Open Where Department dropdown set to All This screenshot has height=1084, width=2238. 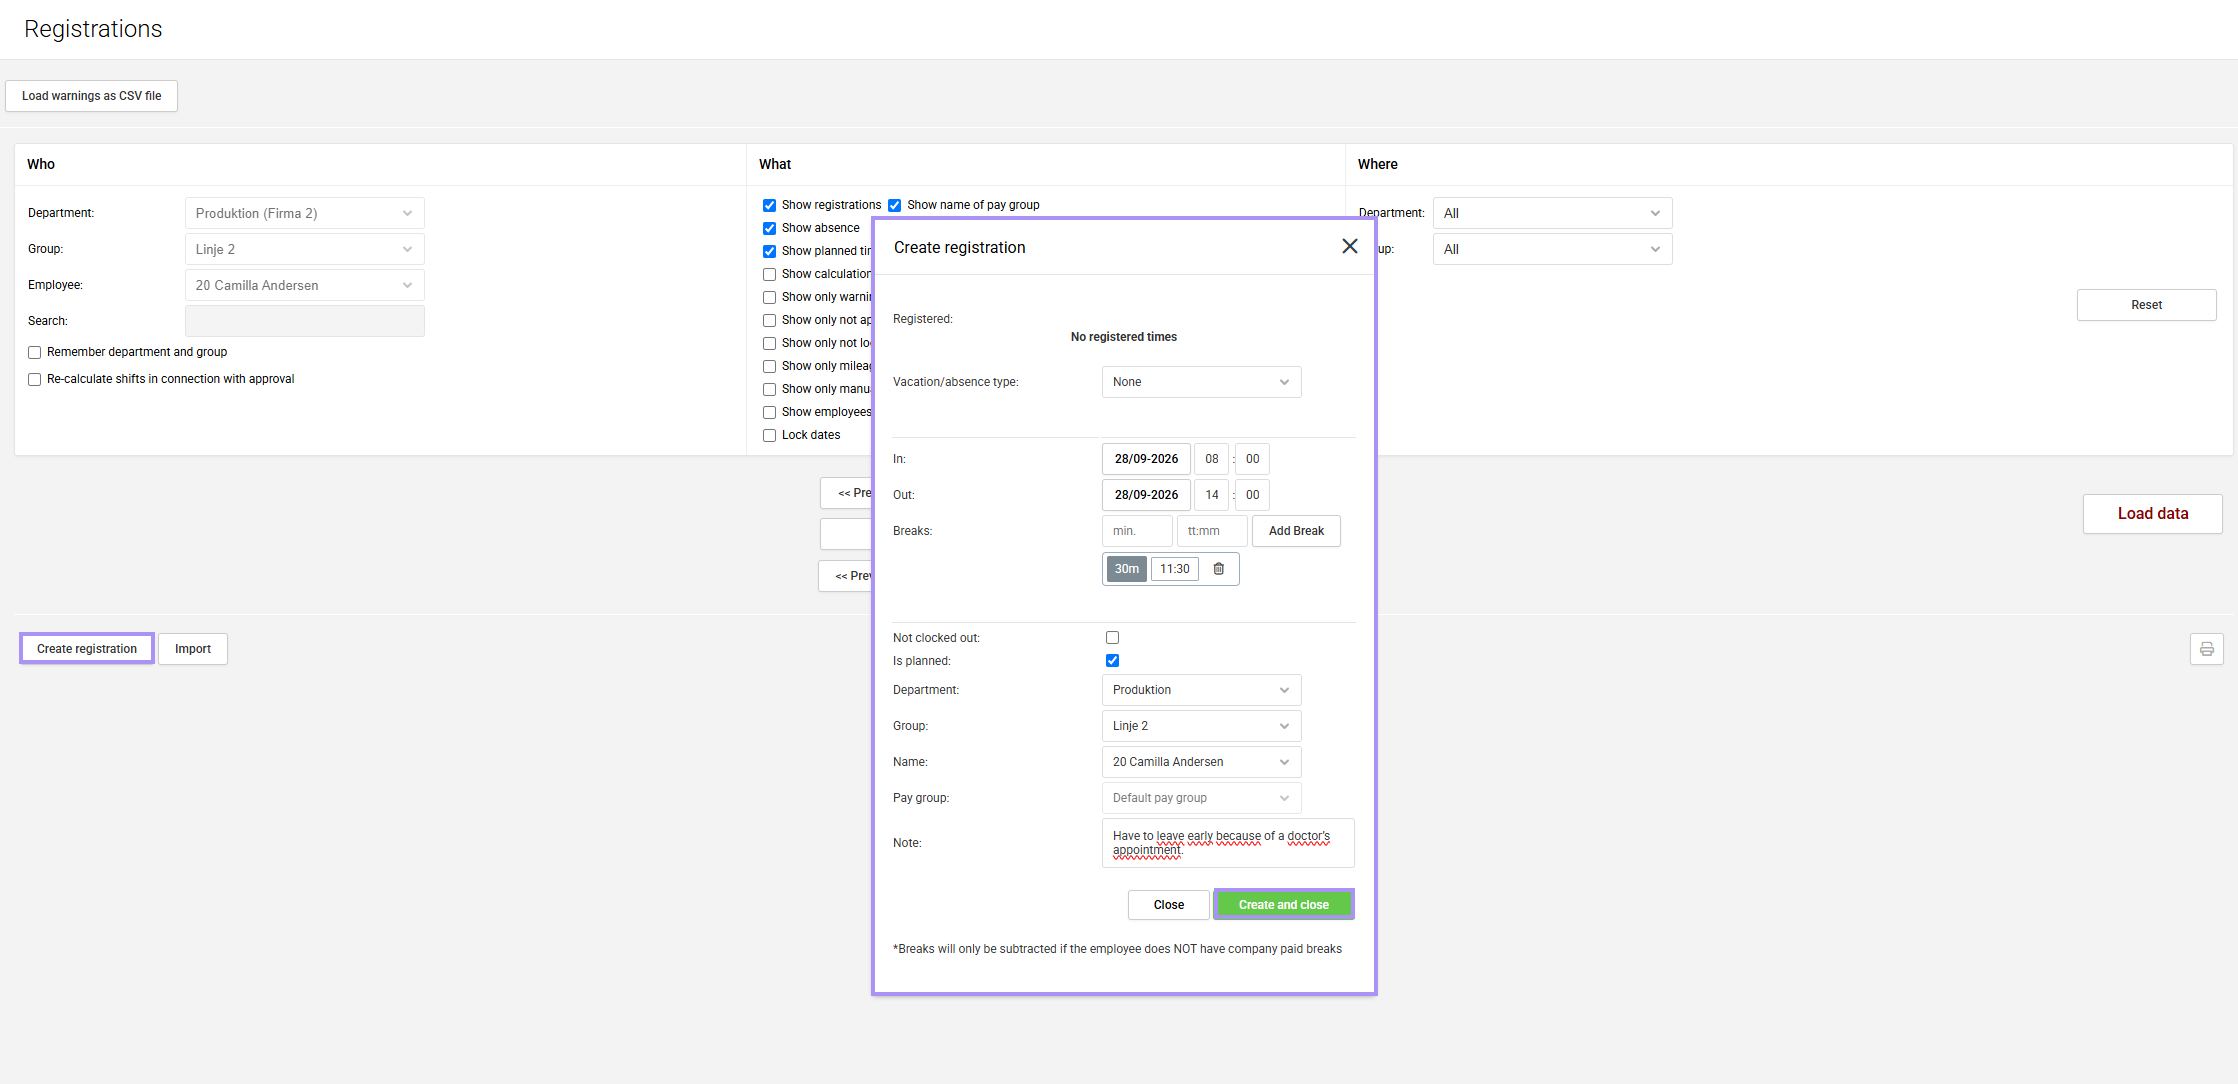(1552, 213)
